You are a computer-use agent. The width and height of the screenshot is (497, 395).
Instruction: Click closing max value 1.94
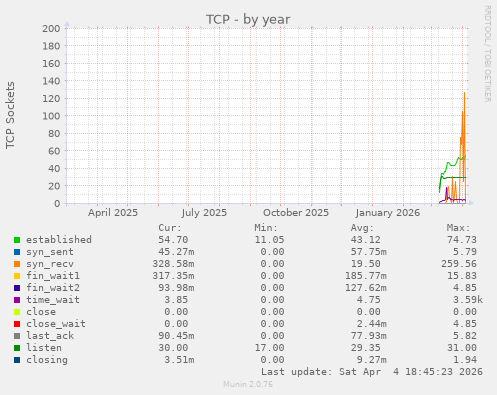(465, 360)
